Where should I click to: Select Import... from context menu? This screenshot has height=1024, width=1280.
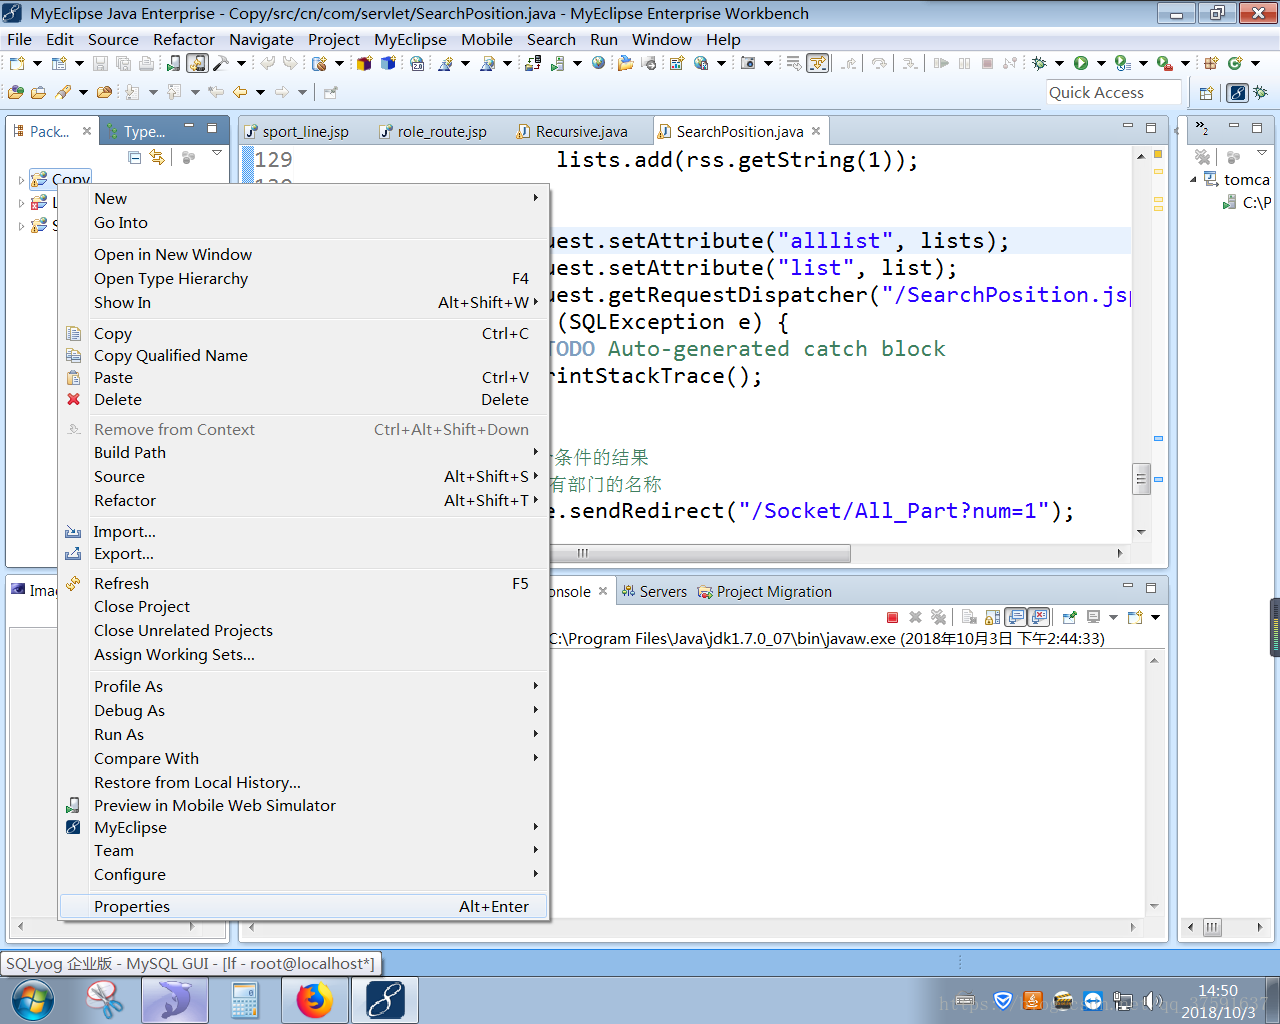304,531
